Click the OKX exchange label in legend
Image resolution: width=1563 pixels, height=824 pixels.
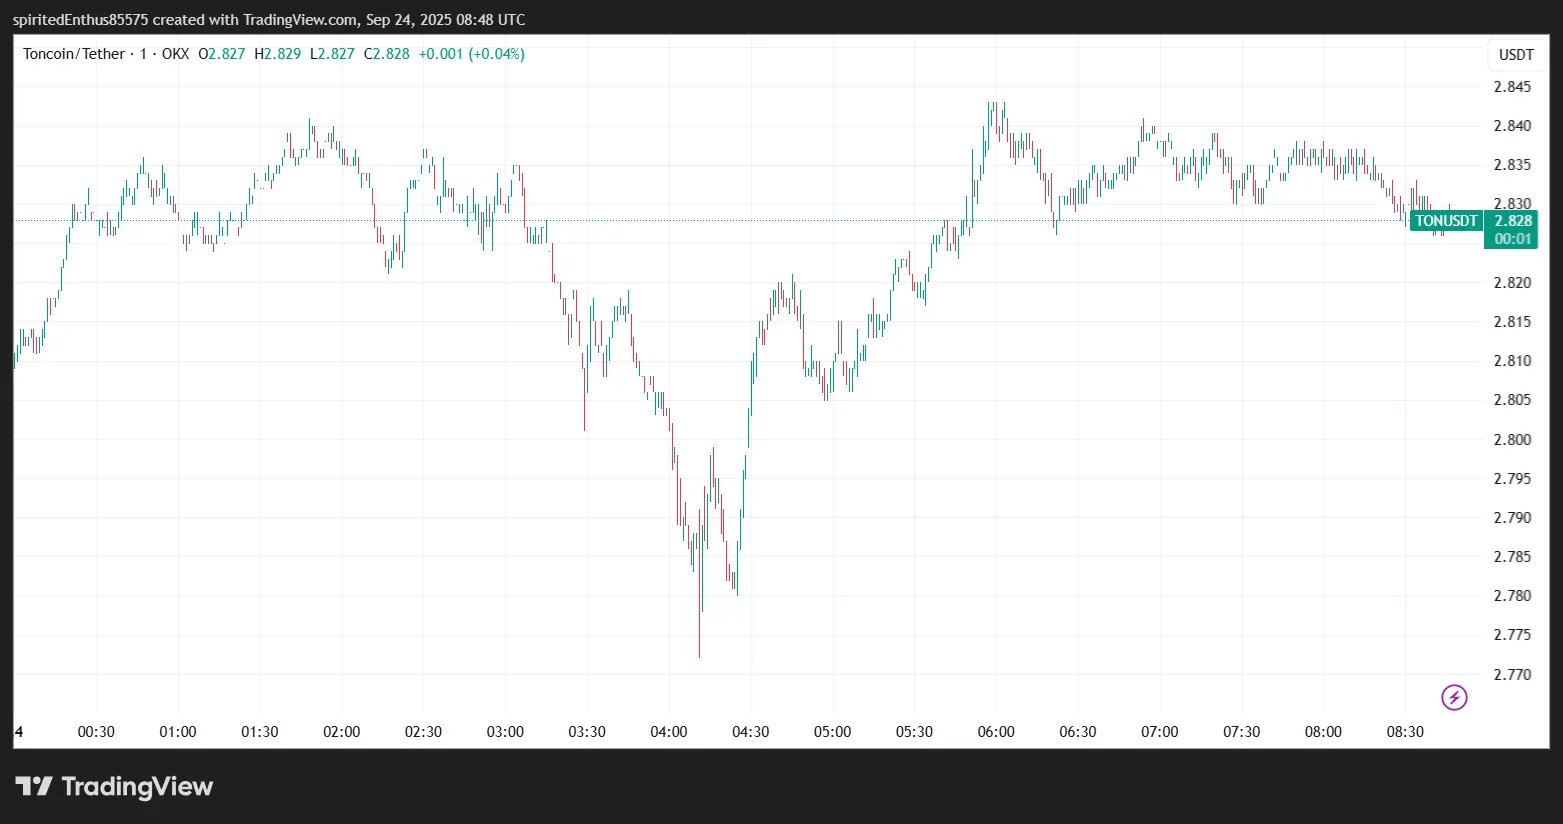[x=175, y=54]
